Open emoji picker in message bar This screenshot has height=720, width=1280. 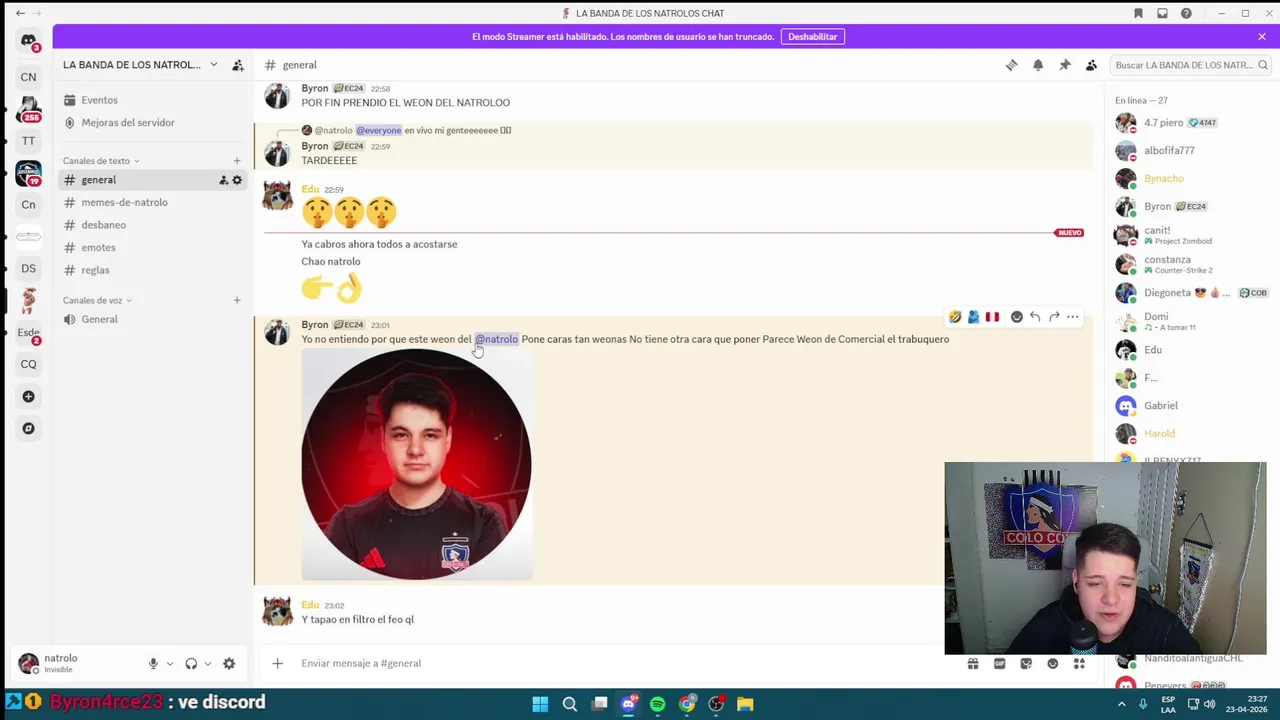click(1052, 663)
